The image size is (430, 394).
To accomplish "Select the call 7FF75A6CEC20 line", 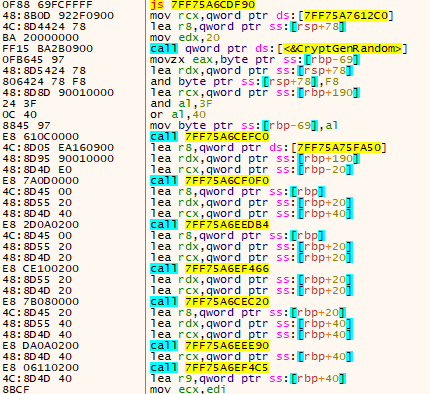I will point(209,302).
